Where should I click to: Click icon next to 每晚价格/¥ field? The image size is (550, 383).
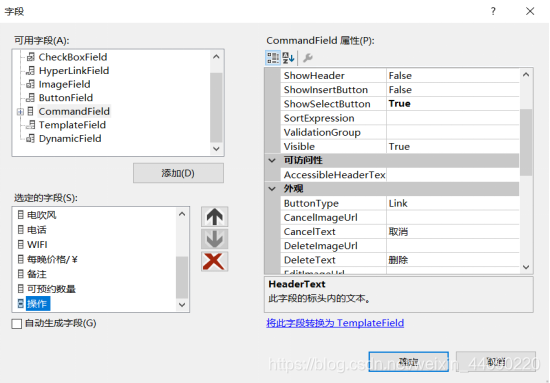[x=21, y=259]
